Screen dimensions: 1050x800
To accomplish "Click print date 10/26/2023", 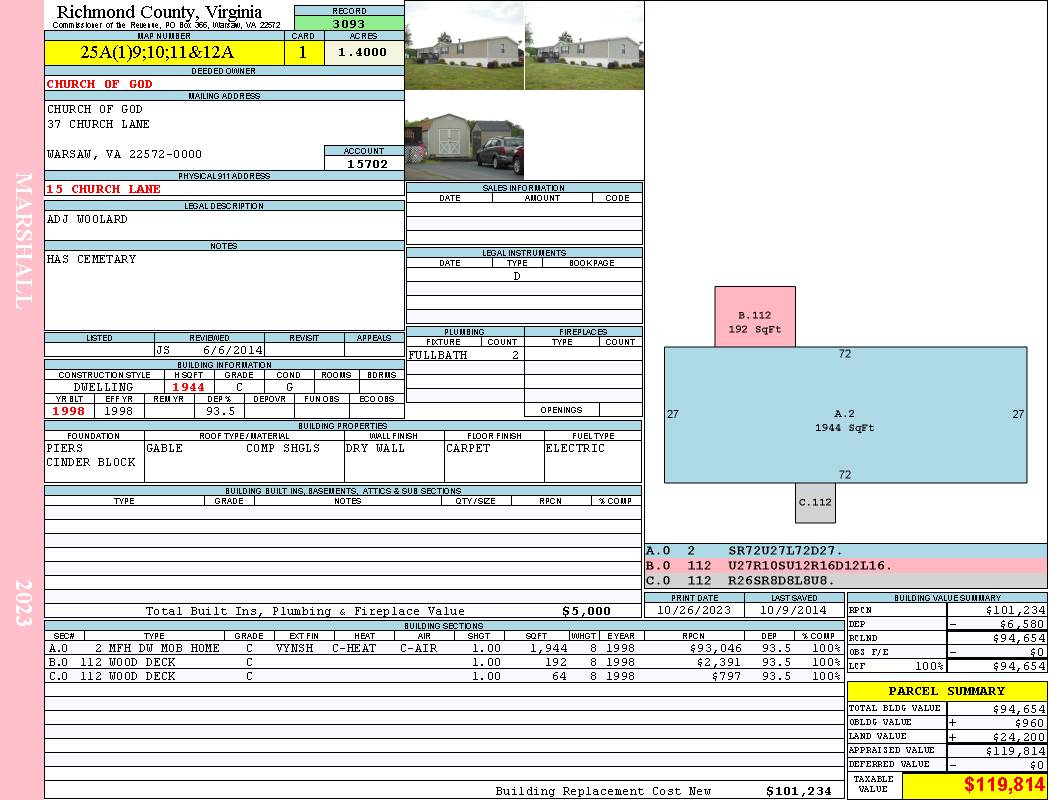I will (694, 610).
